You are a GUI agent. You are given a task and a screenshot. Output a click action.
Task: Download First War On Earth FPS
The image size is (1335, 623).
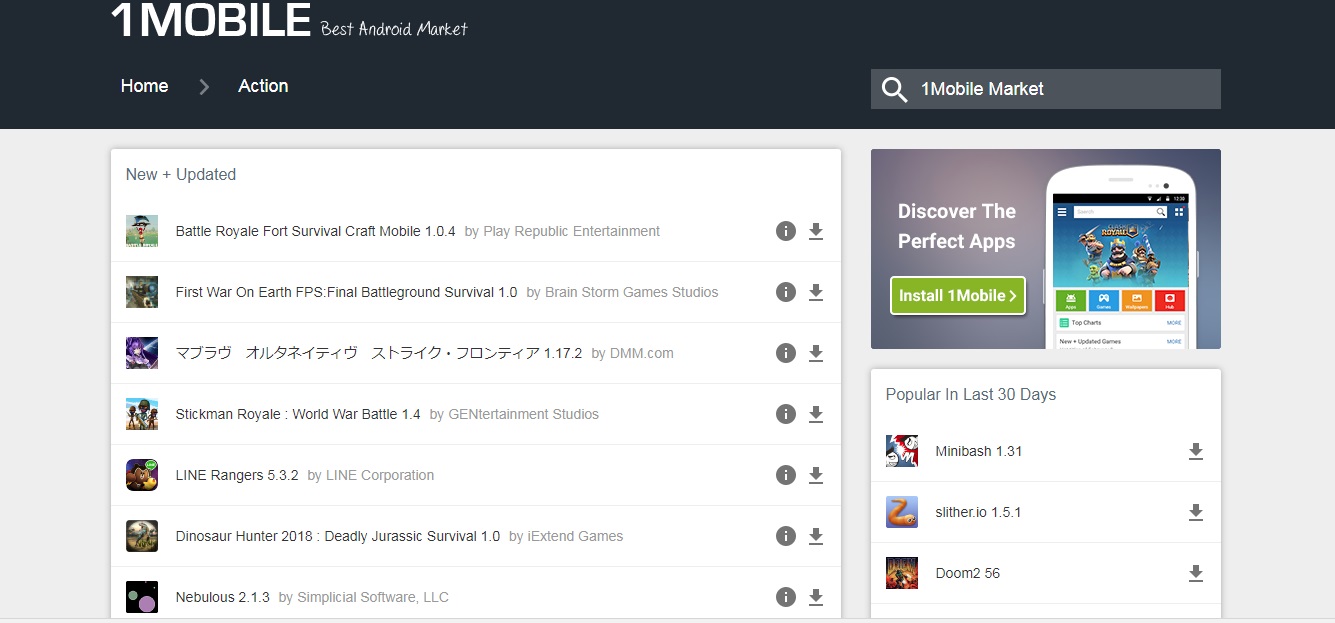[x=816, y=293]
